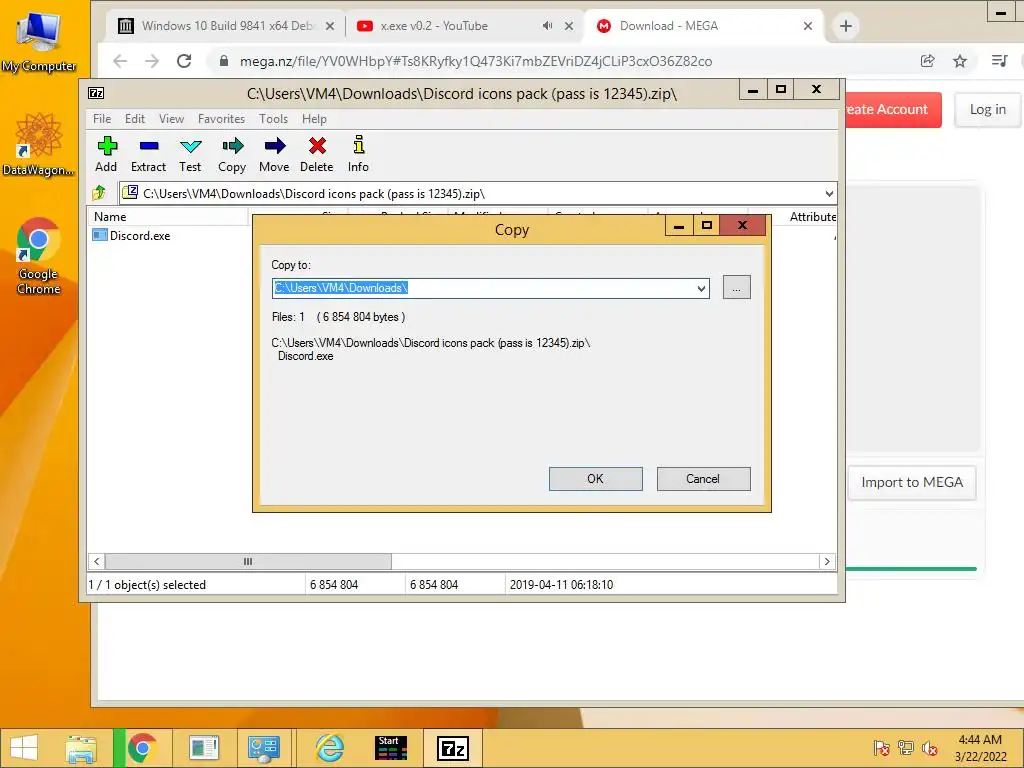Viewport: 1024px width, 768px height.
Task: Click the Delete toolbar icon
Action: click(x=317, y=154)
